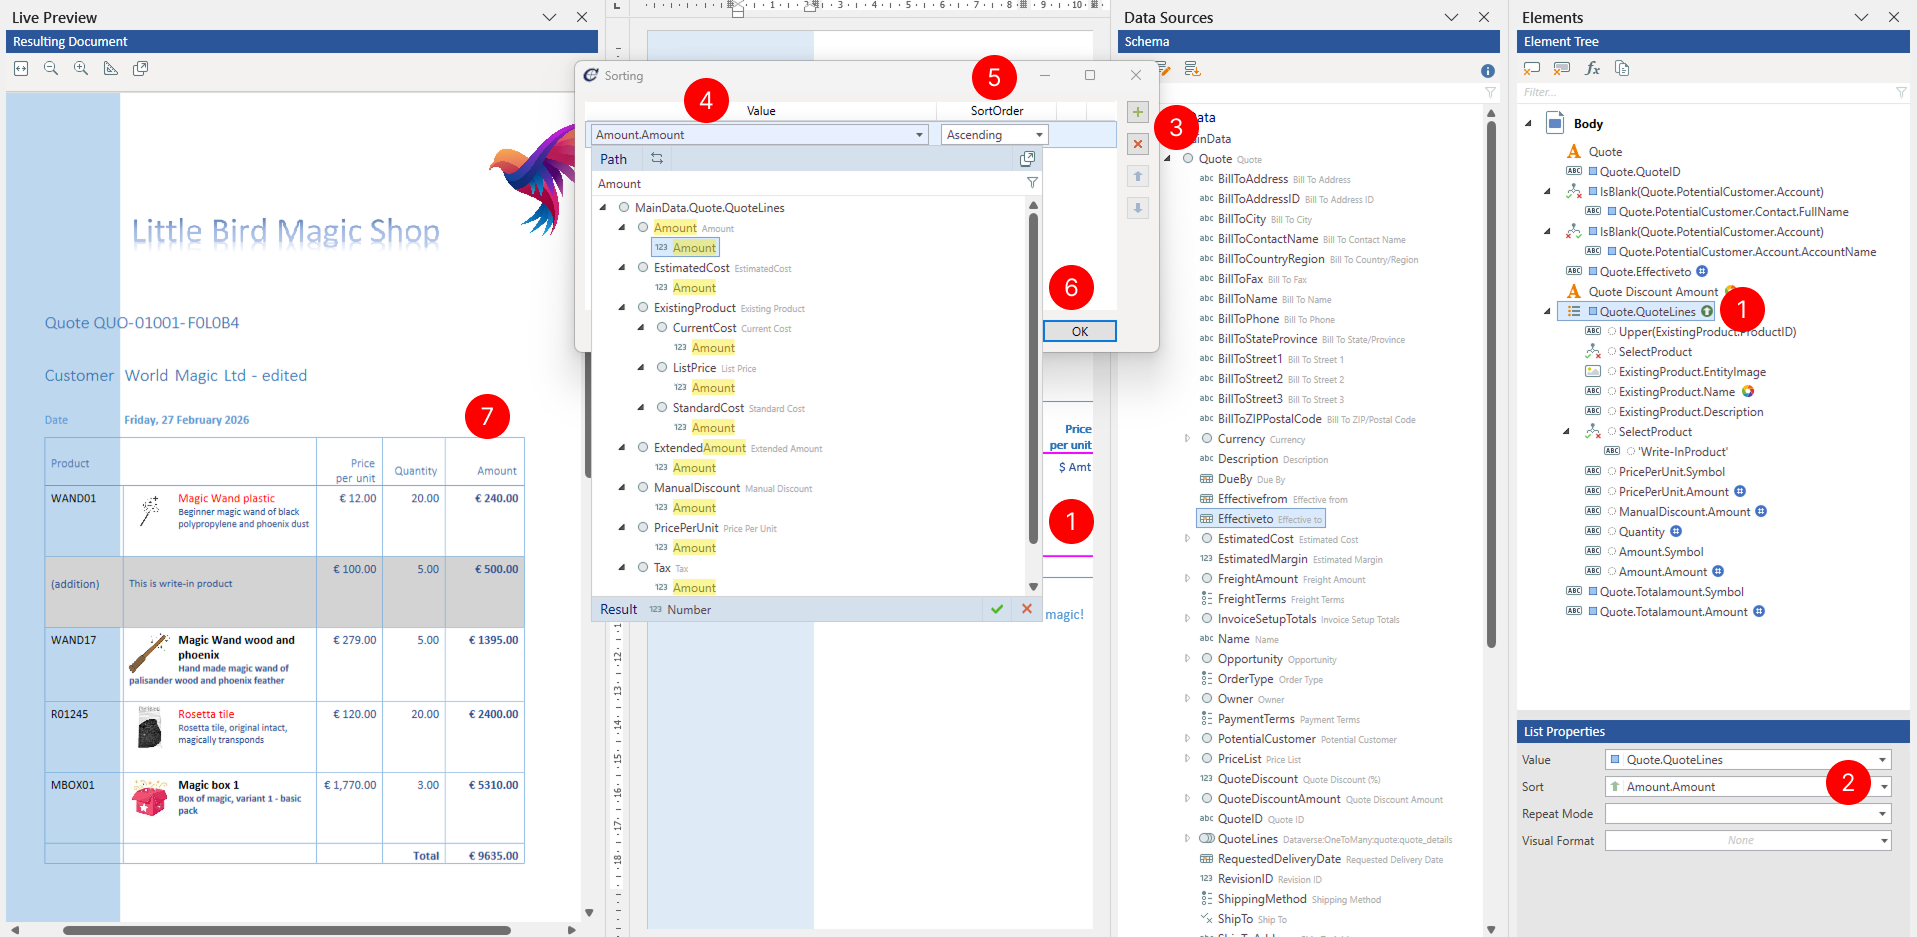Click the schema import icon in Data Sources
This screenshot has width=1917, height=937.
tap(1192, 69)
